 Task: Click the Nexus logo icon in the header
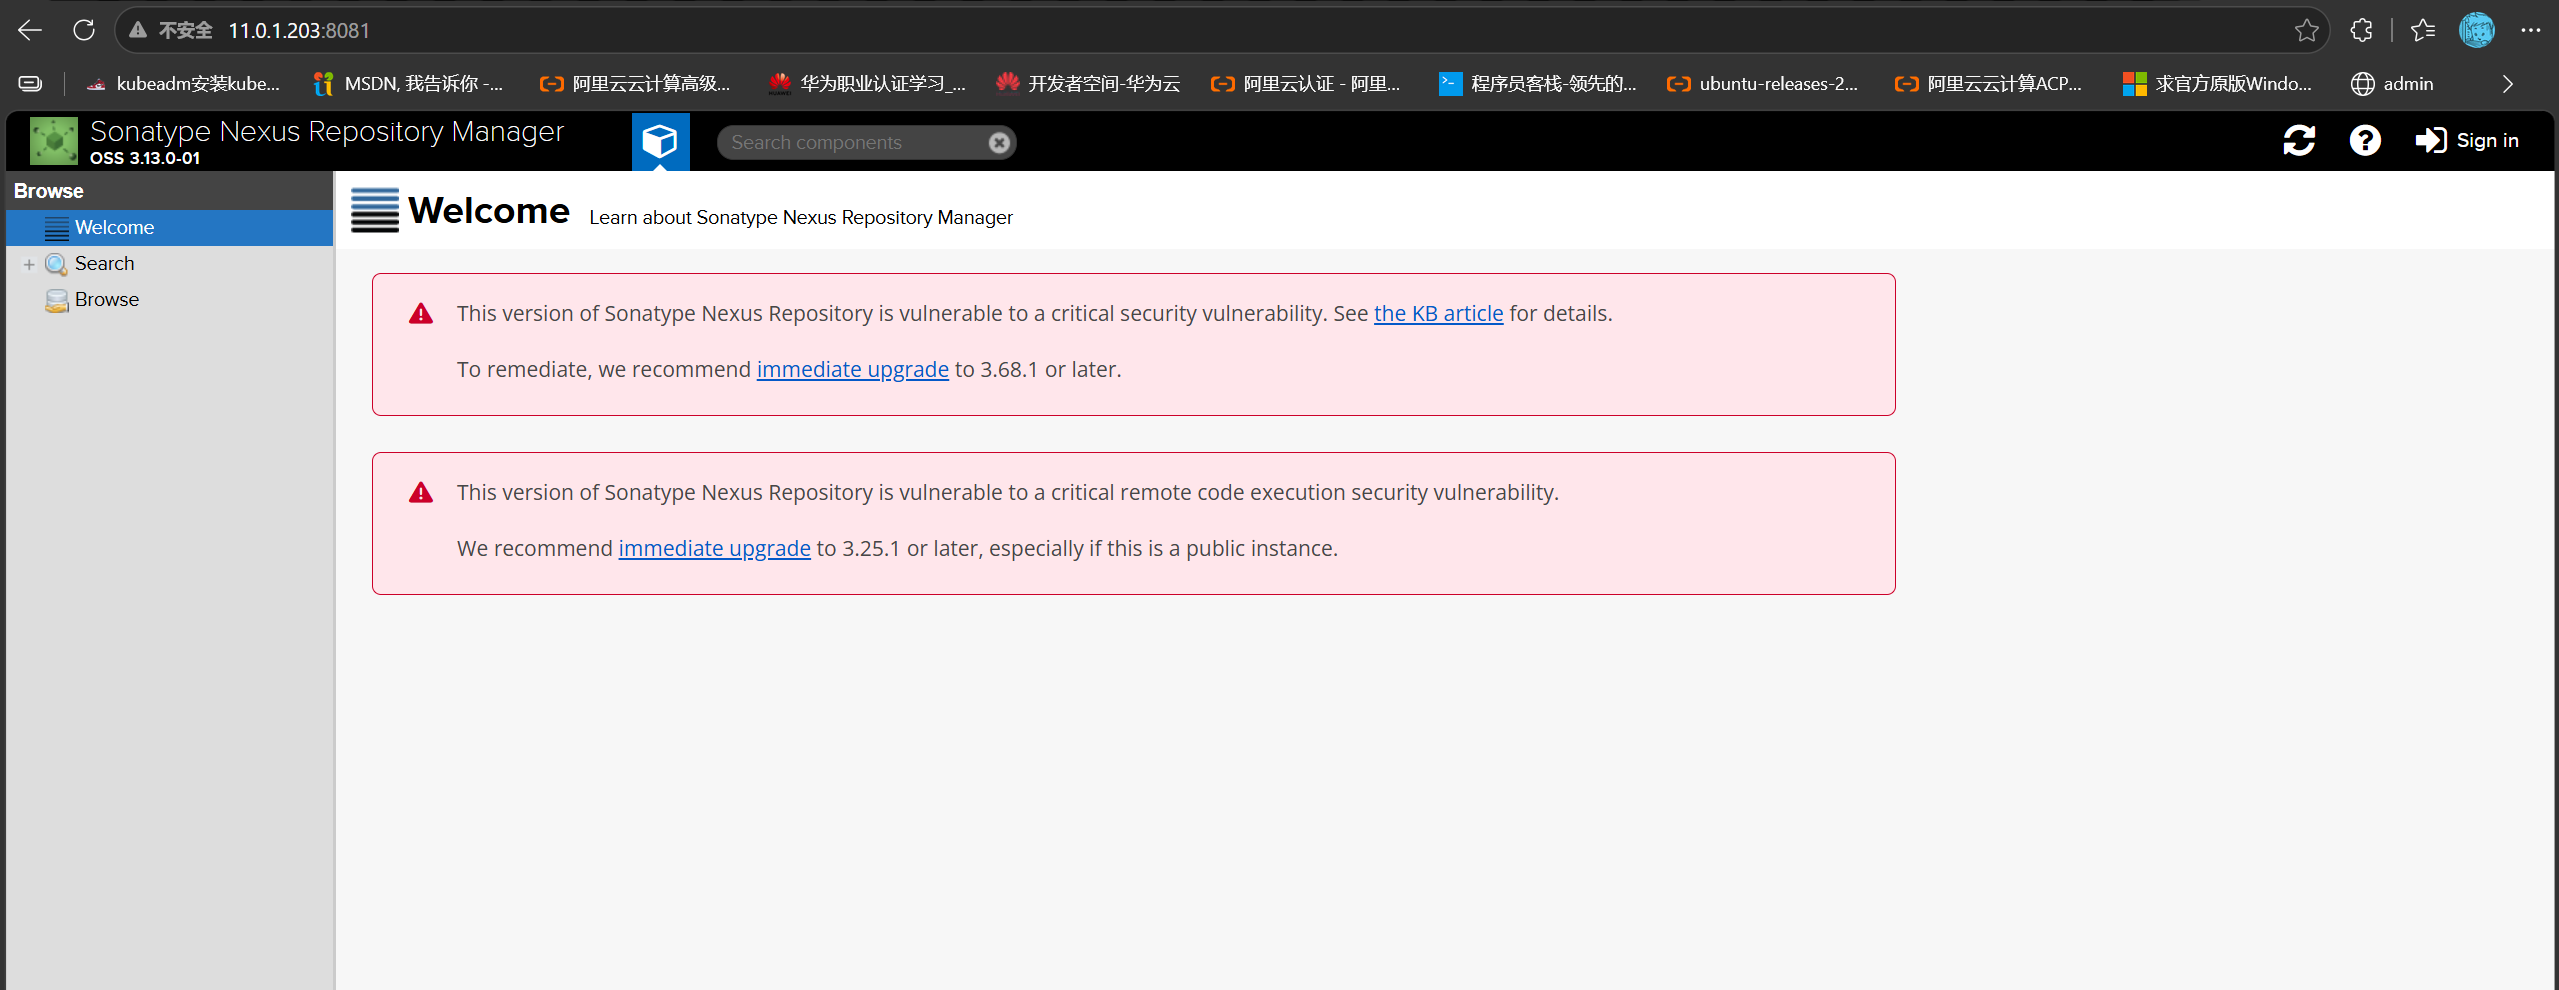(54, 141)
